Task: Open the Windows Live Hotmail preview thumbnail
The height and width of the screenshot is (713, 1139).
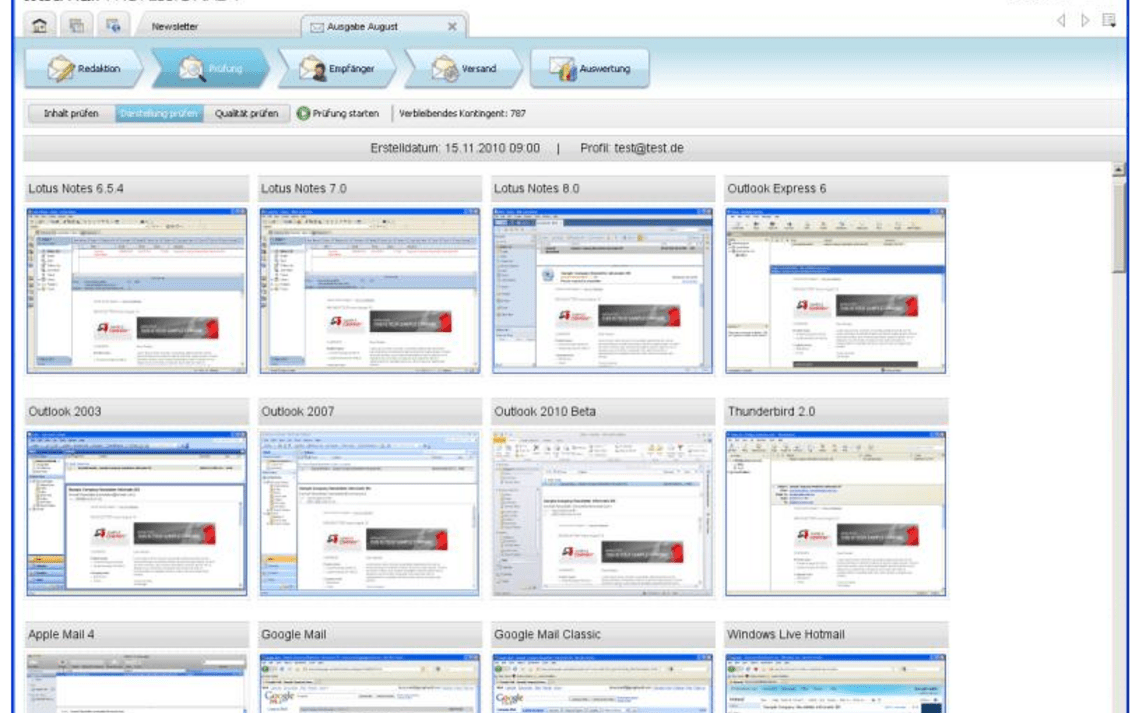Action: pos(835,683)
